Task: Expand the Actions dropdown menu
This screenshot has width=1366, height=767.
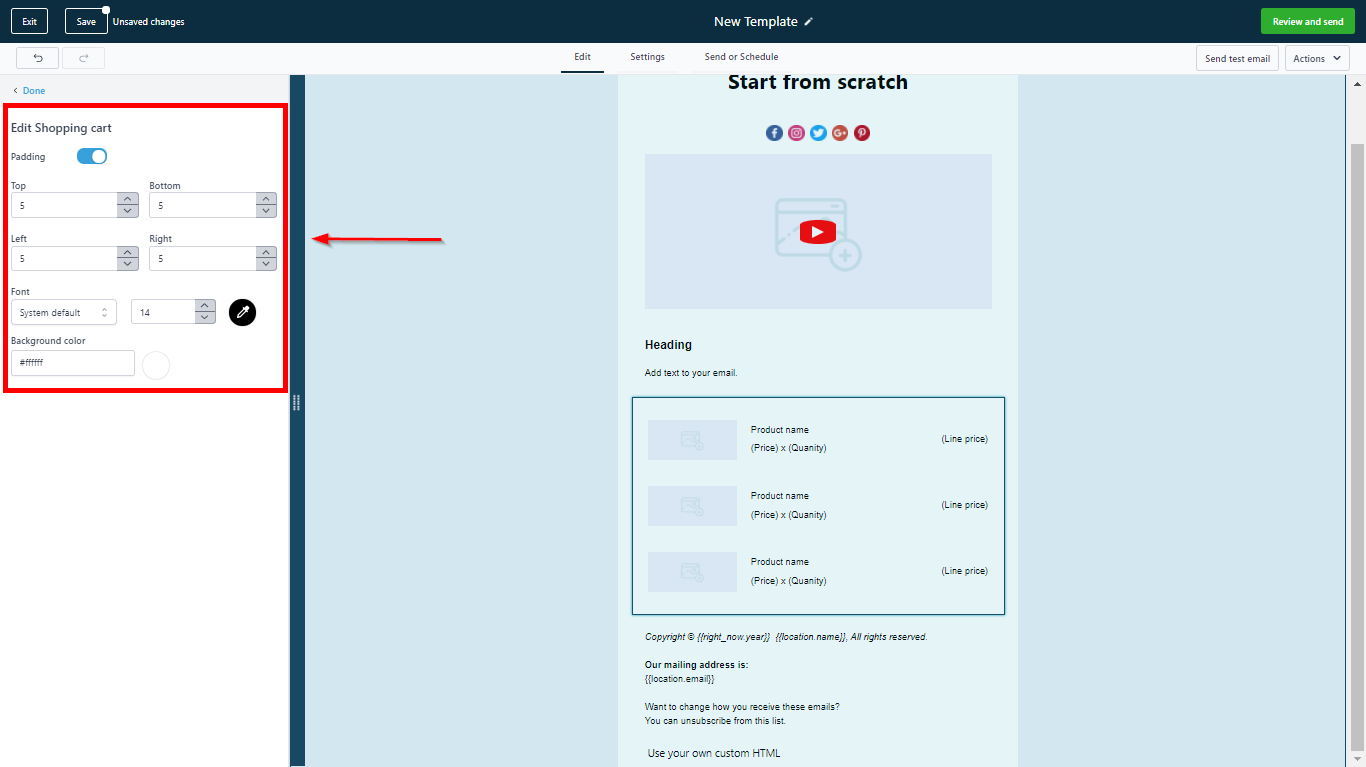Action: tap(1316, 58)
